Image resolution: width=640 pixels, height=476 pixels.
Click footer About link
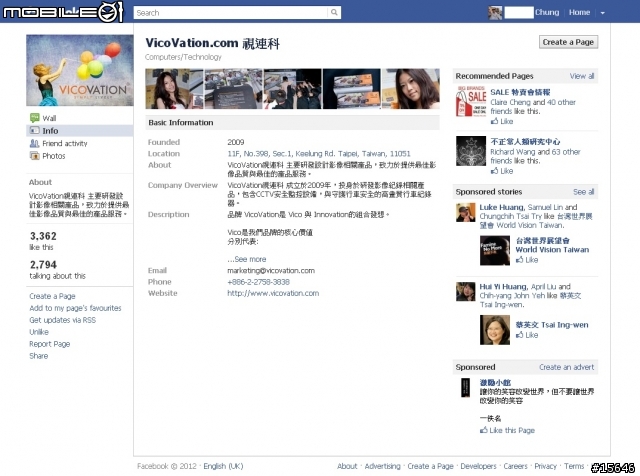(347, 466)
